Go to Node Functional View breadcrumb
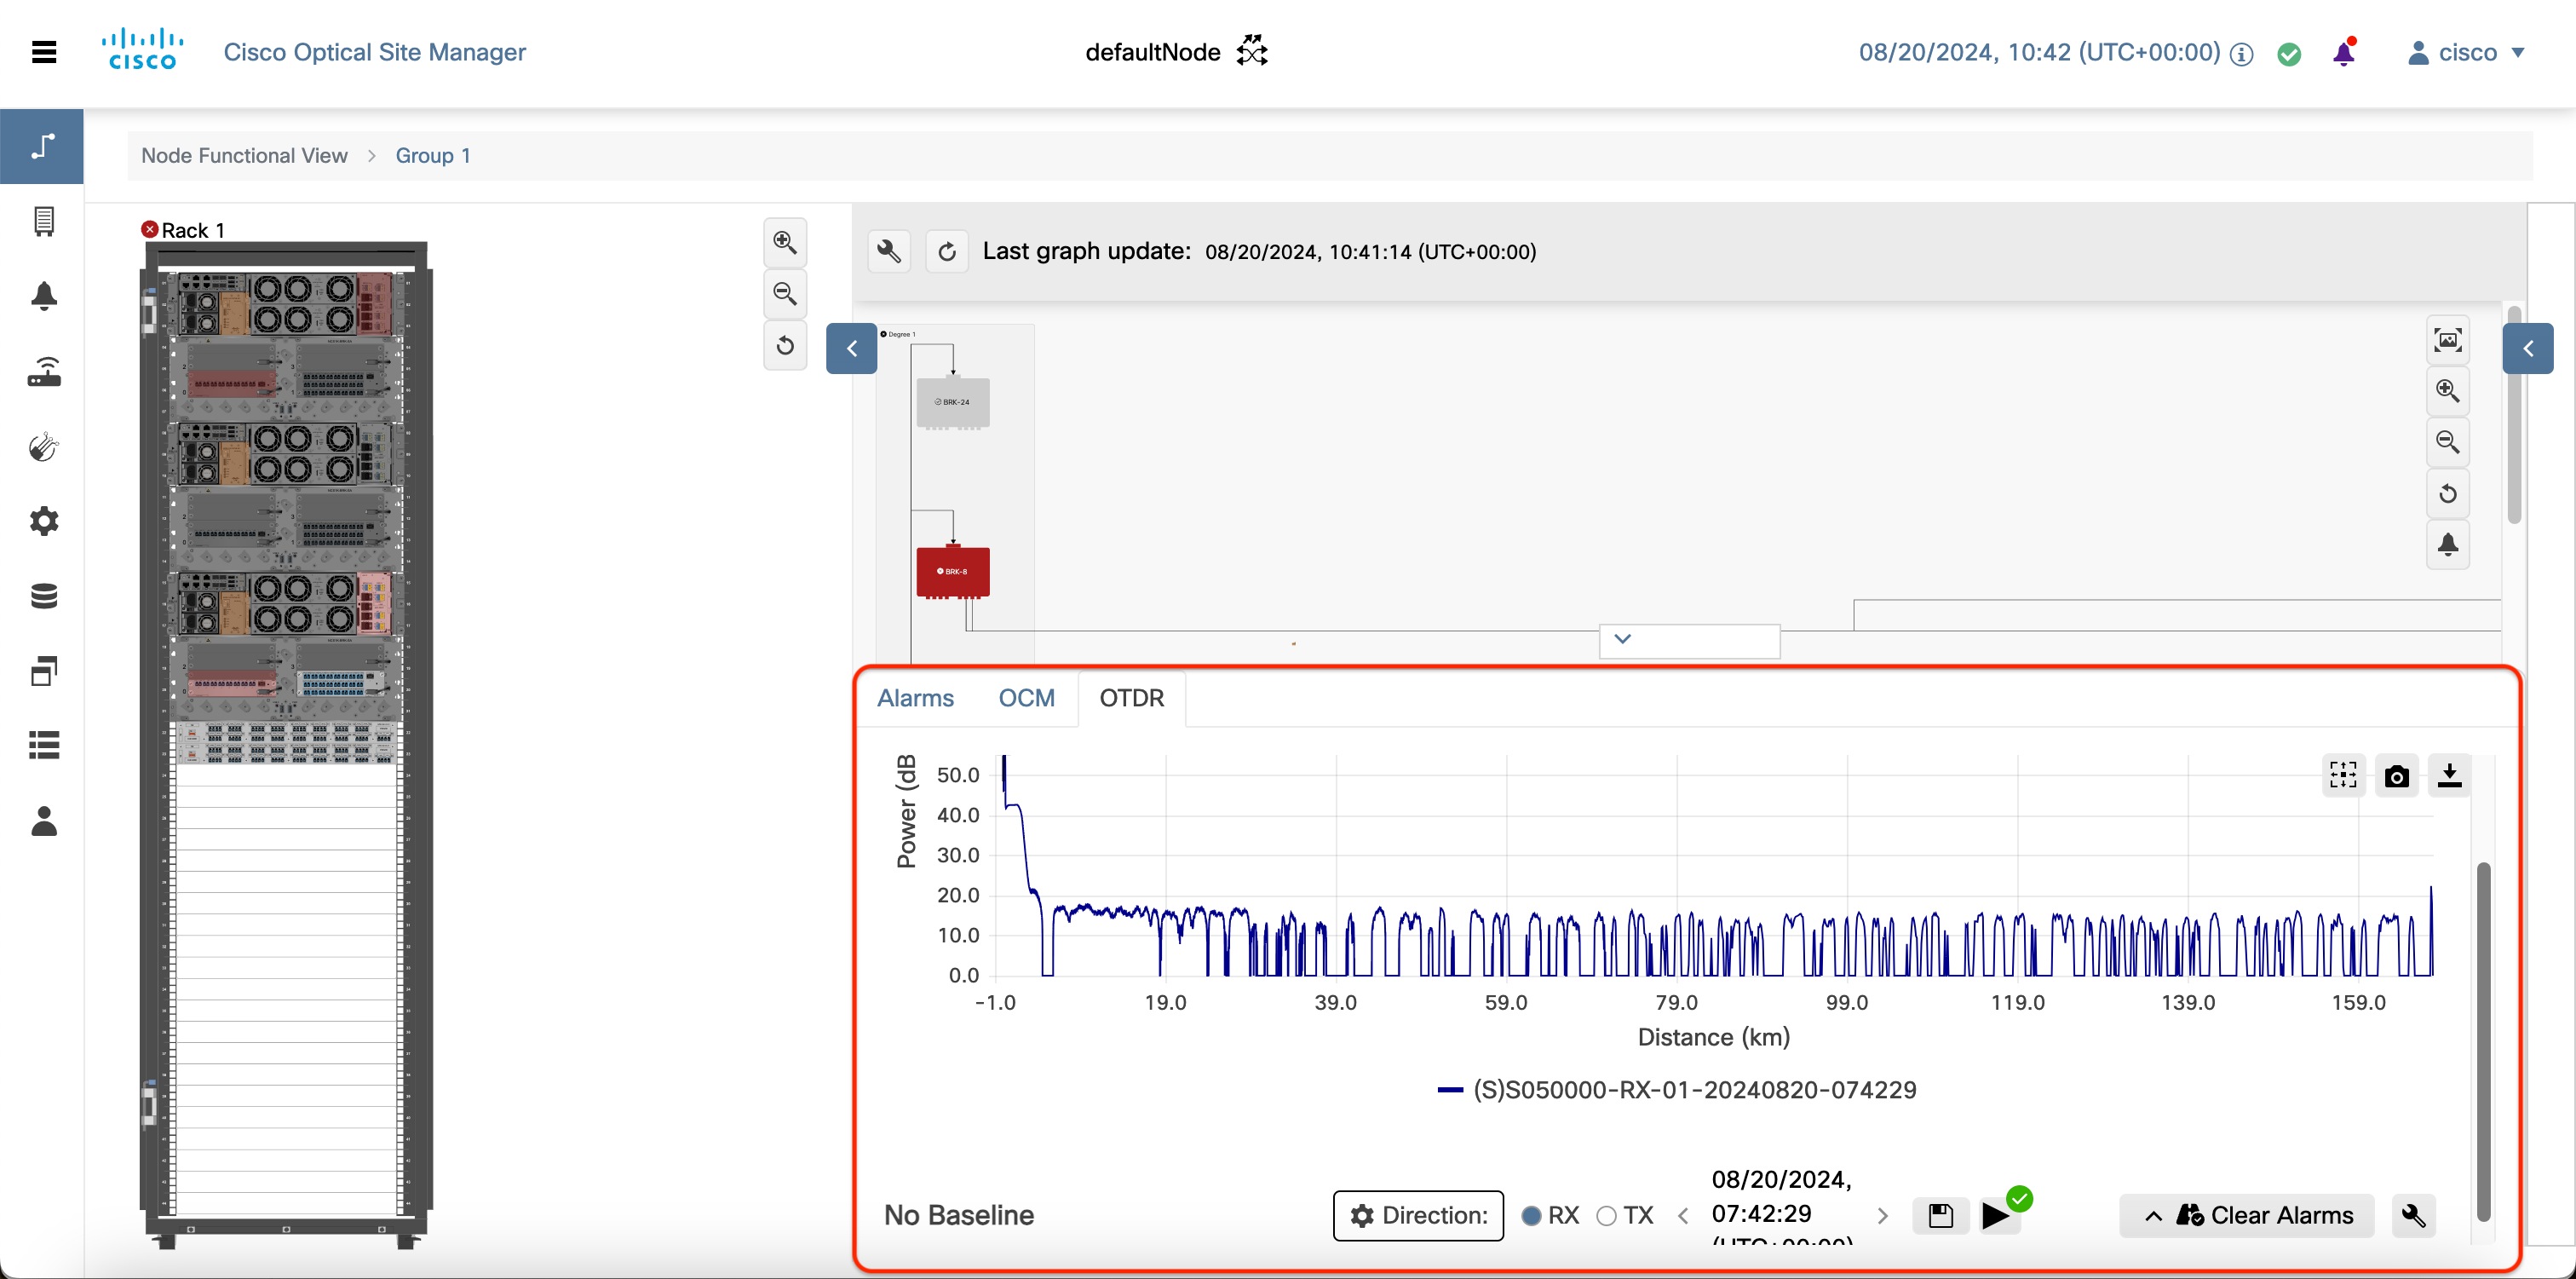 pyautogui.click(x=244, y=155)
